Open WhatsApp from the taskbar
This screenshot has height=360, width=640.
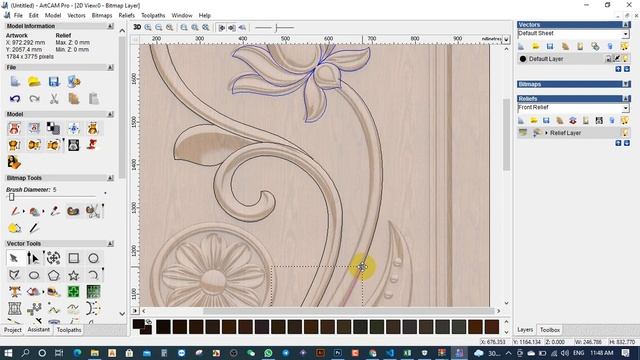point(268,353)
